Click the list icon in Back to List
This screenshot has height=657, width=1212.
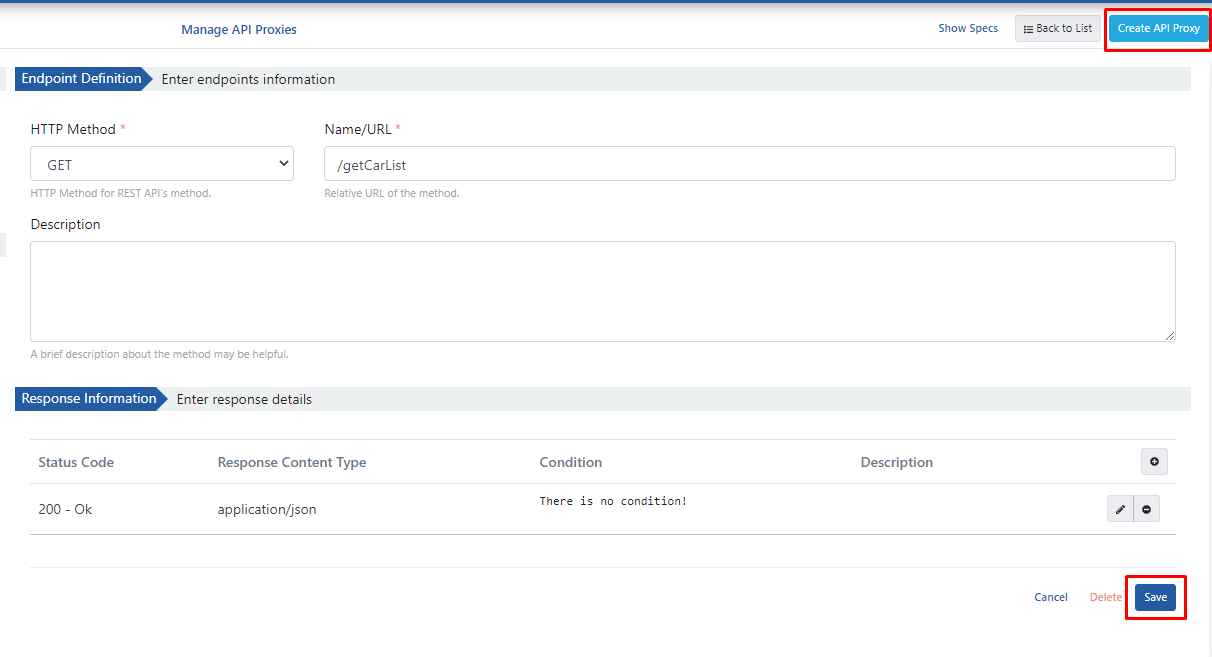(x=1028, y=29)
